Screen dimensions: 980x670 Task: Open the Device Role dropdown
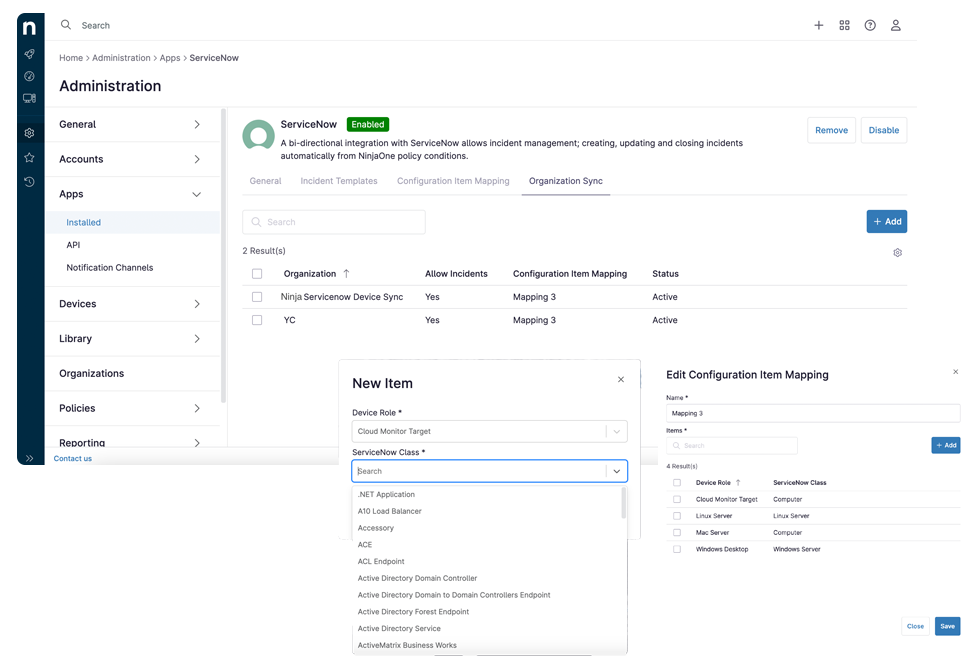[x=489, y=431]
